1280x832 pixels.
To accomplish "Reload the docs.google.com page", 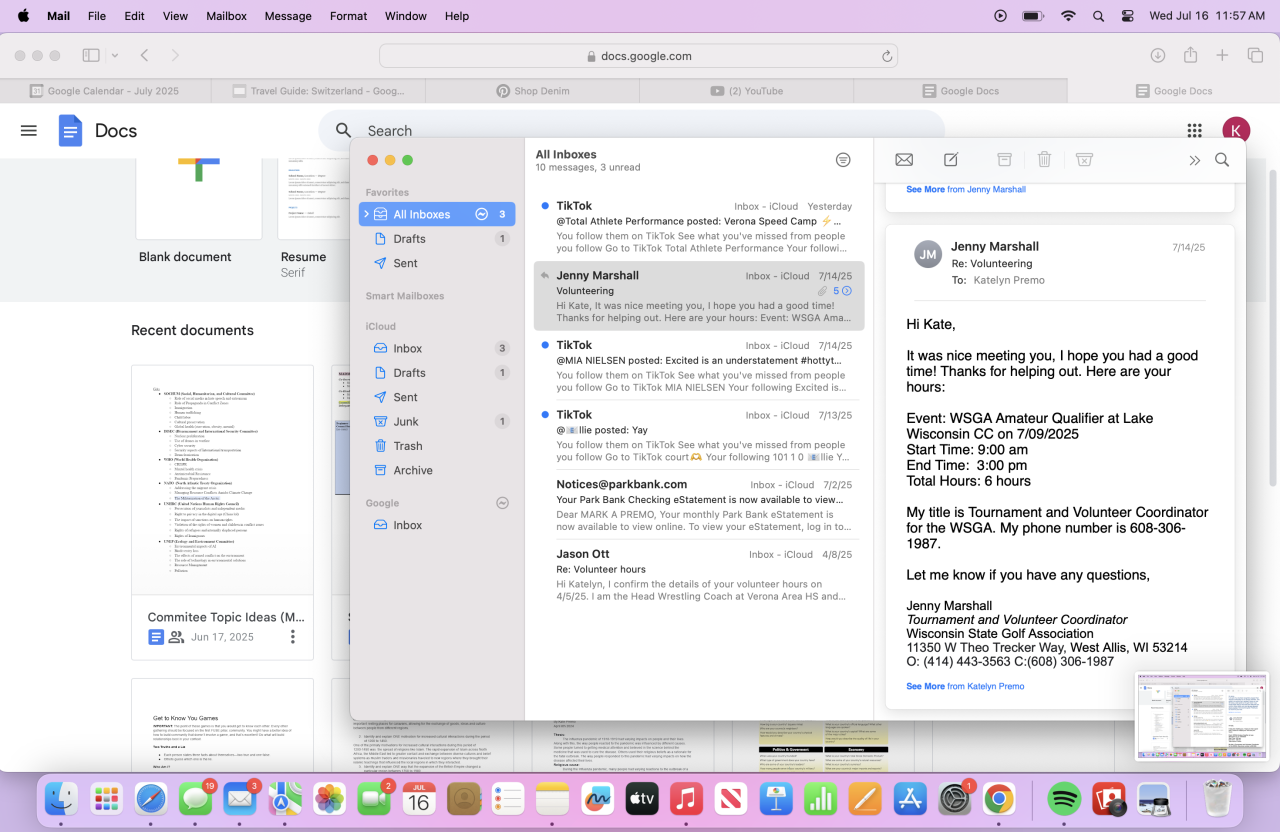I will pyautogui.click(x=887, y=56).
